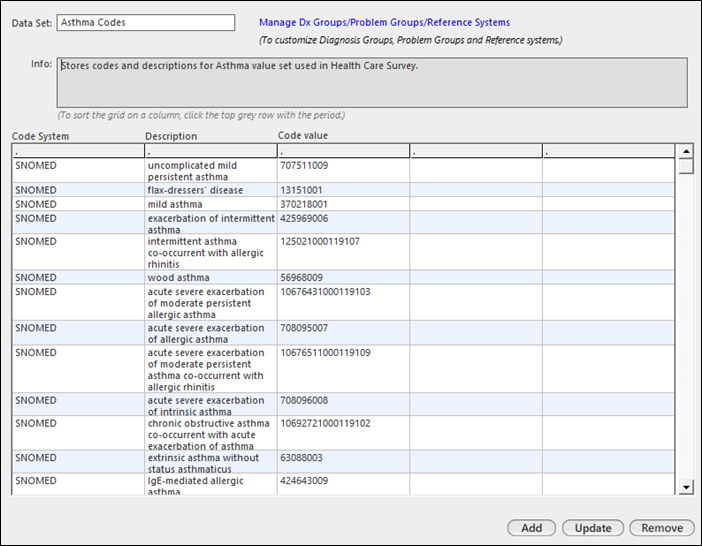Click the Remove button
The width and height of the screenshot is (702, 546).
(x=662, y=528)
